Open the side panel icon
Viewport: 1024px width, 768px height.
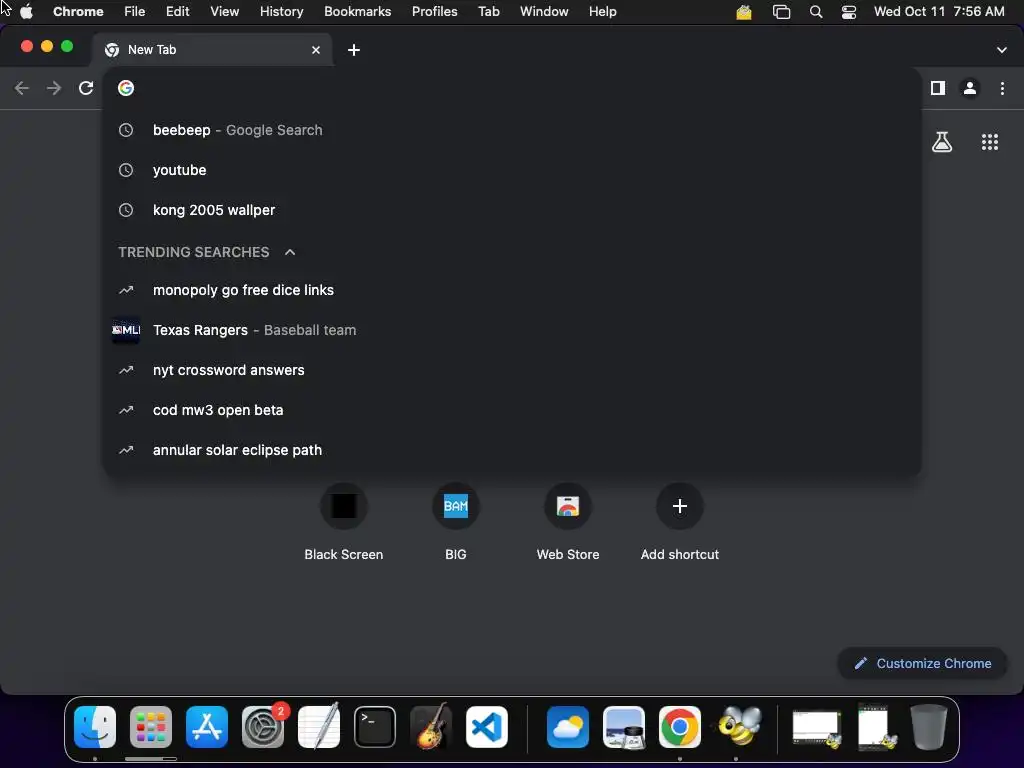(x=938, y=88)
